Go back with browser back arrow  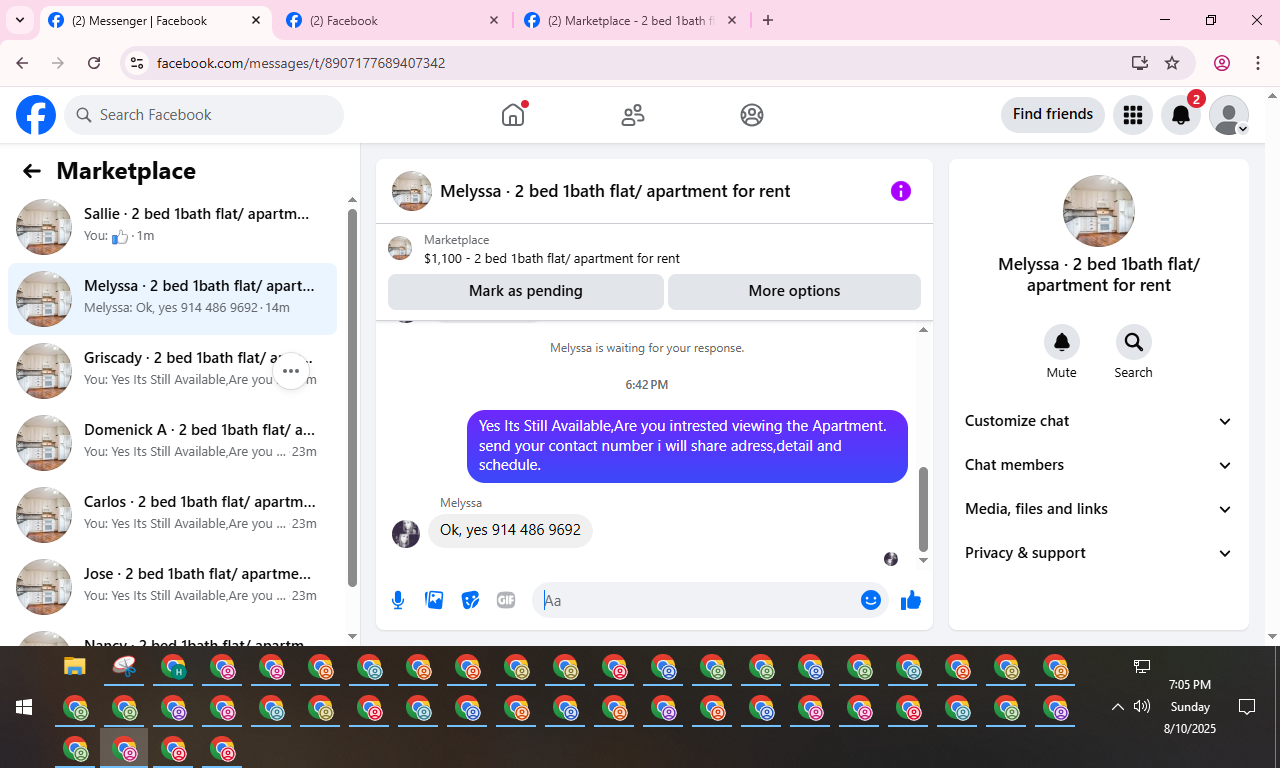(x=22, y=63)
